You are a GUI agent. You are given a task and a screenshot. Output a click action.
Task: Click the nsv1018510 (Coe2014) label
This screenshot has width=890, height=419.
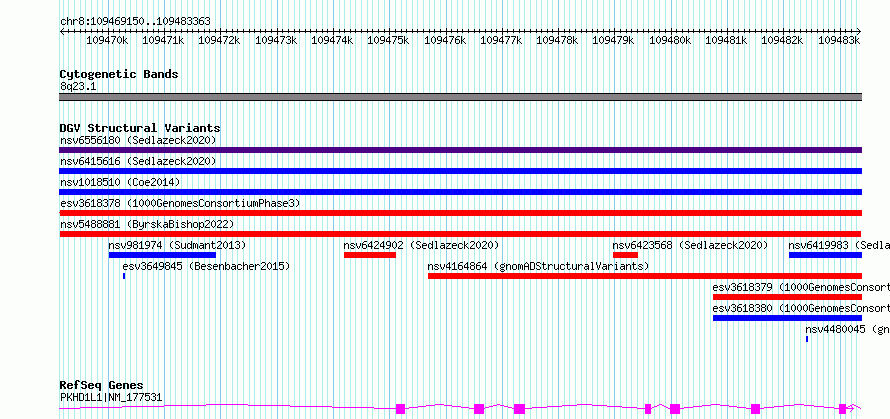(x=120, y=182)
